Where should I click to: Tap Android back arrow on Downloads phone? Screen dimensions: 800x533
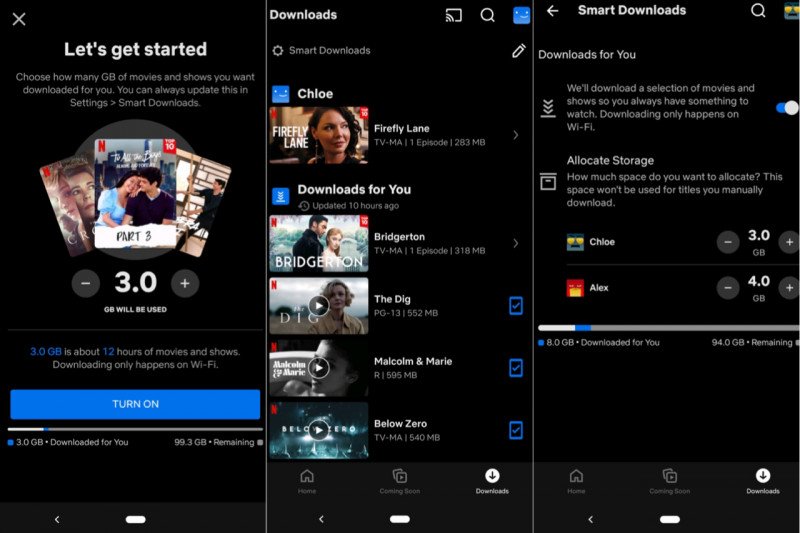[321, 519]
